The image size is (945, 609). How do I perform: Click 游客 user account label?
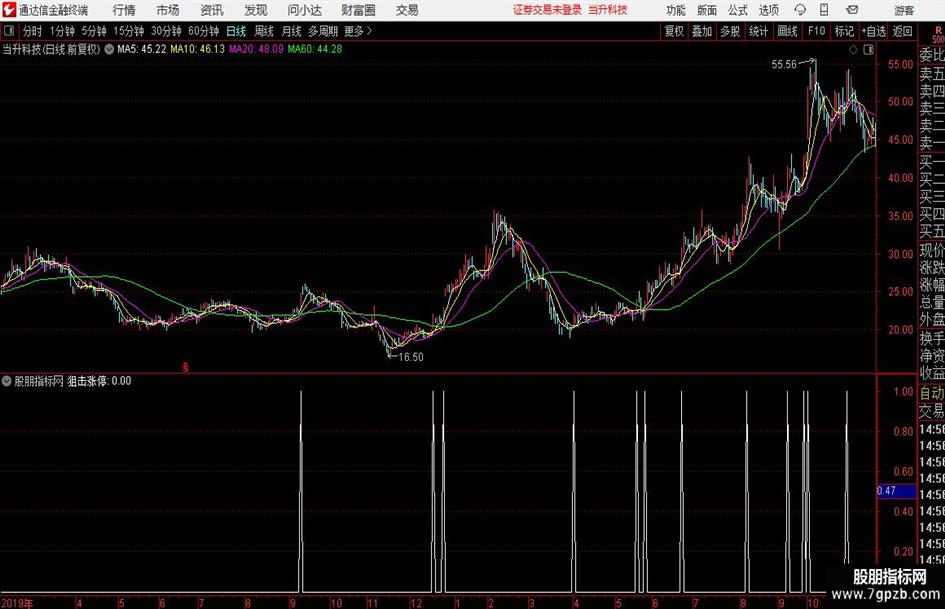coord(904,10)
